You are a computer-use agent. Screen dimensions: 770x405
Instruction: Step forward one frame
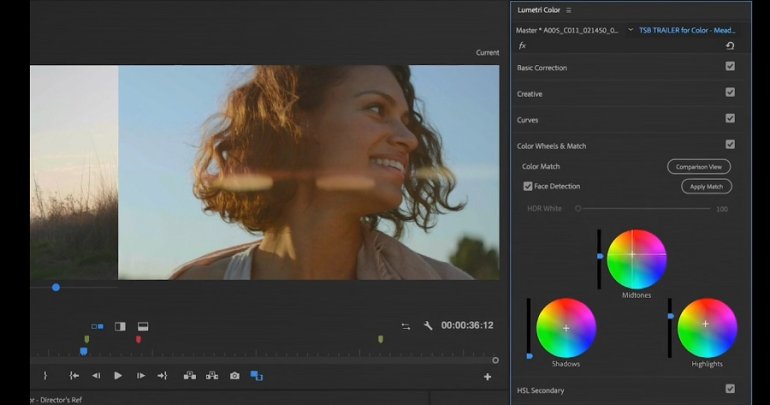tap(140, 376)
